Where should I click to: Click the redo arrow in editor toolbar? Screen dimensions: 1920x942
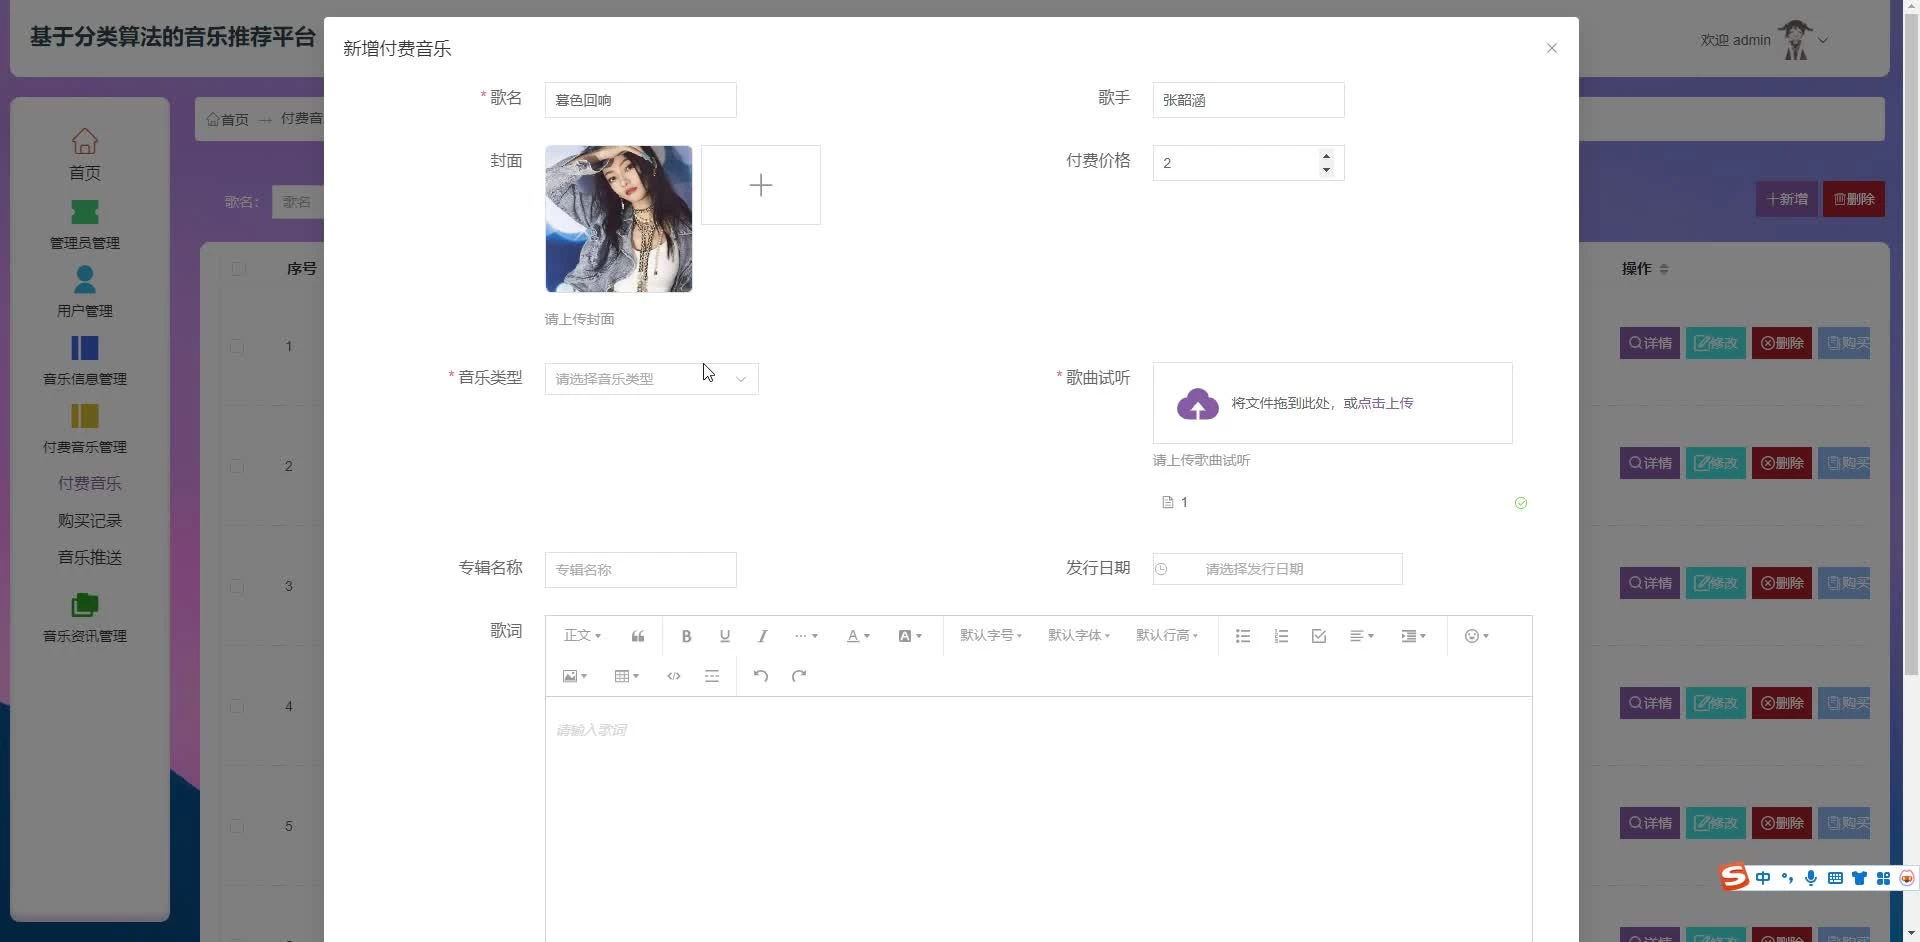(799, 676)
